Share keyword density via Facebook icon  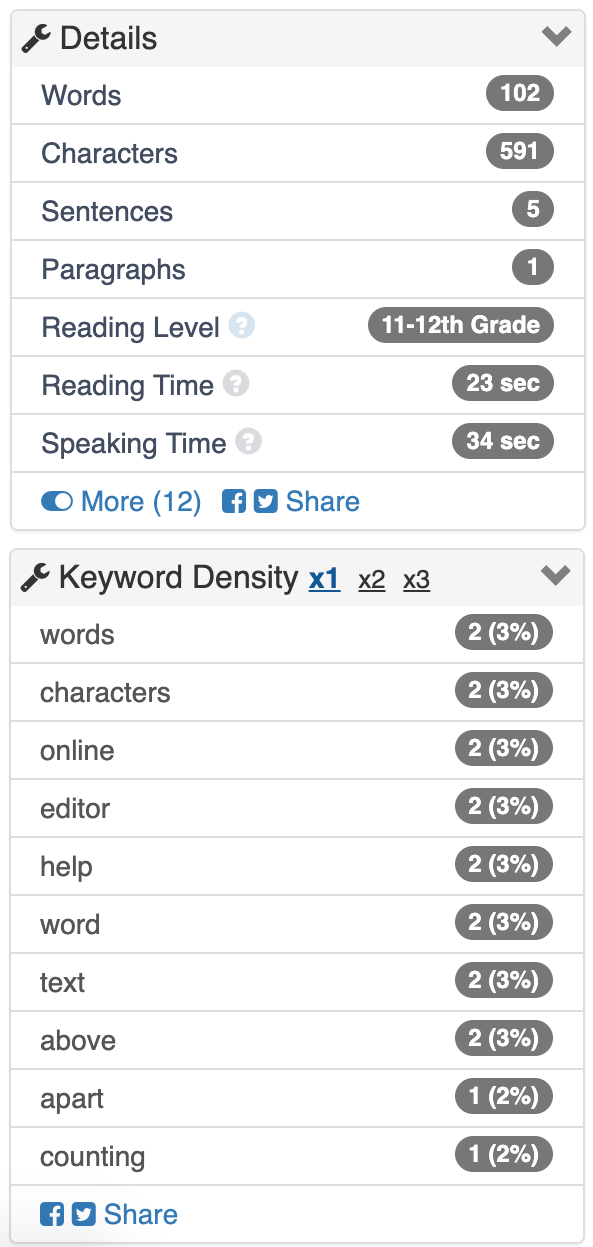point(52,1214)
